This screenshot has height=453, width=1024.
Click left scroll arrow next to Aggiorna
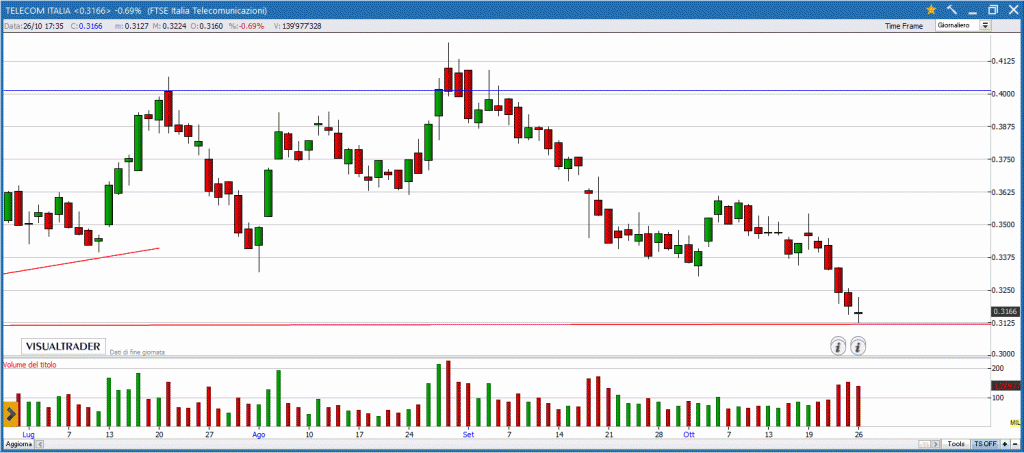(39, 444)
